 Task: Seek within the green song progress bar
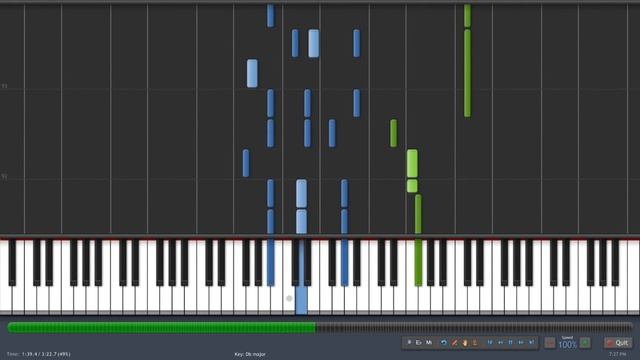[320, 327]
